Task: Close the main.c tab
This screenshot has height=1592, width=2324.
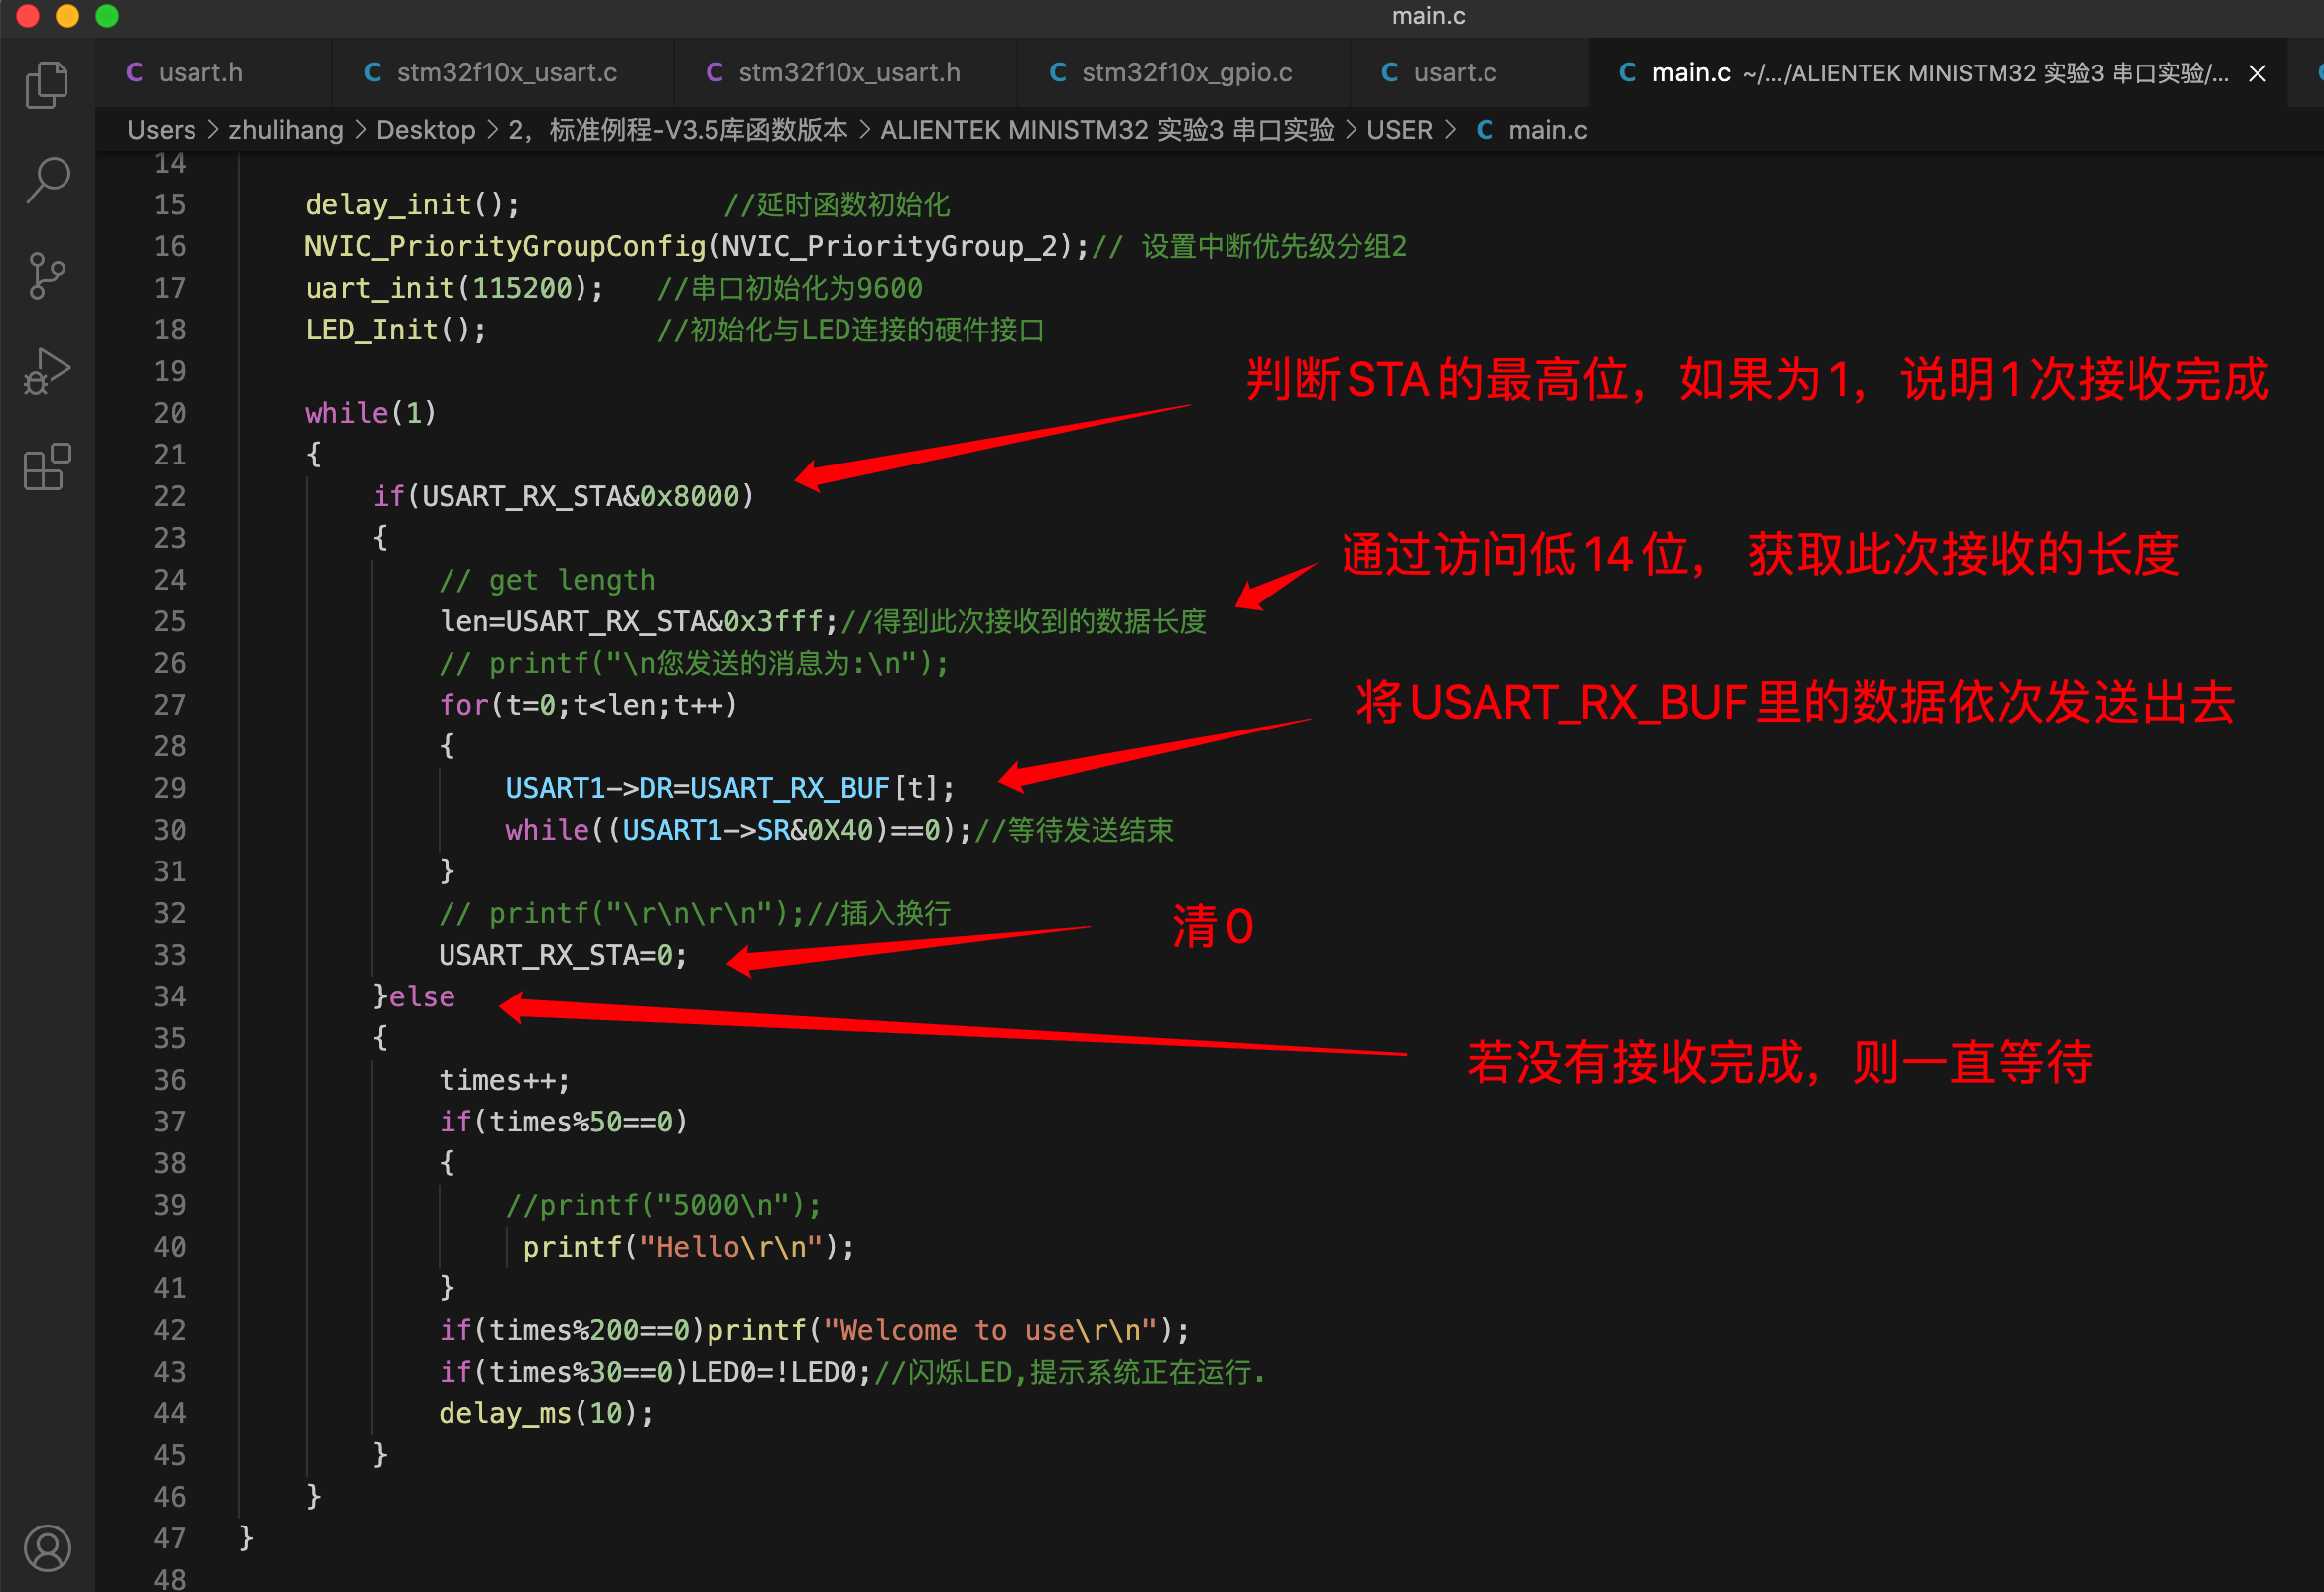Action: tap(2257, 73)
